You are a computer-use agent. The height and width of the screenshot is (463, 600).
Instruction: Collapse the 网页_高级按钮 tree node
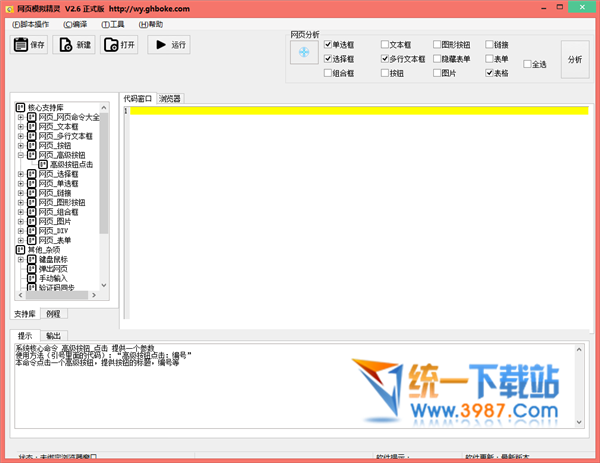point(21,155)
